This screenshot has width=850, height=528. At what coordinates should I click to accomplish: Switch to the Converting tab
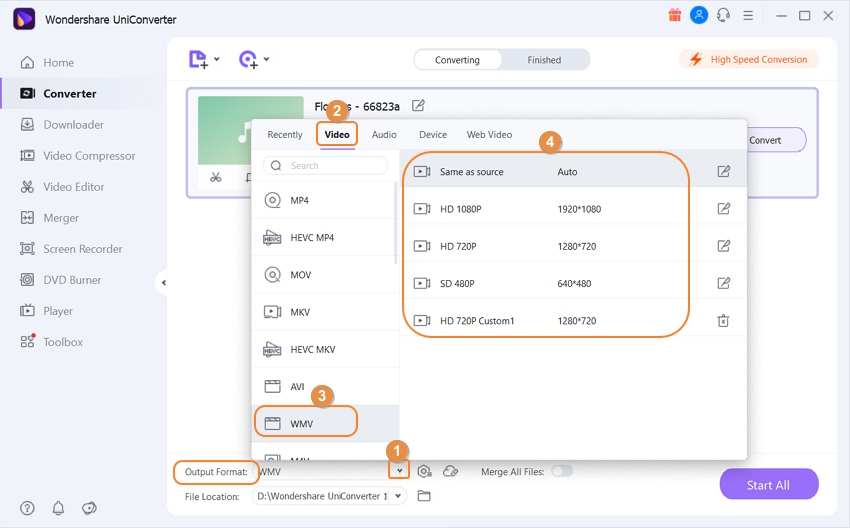(x=458, y=60)
